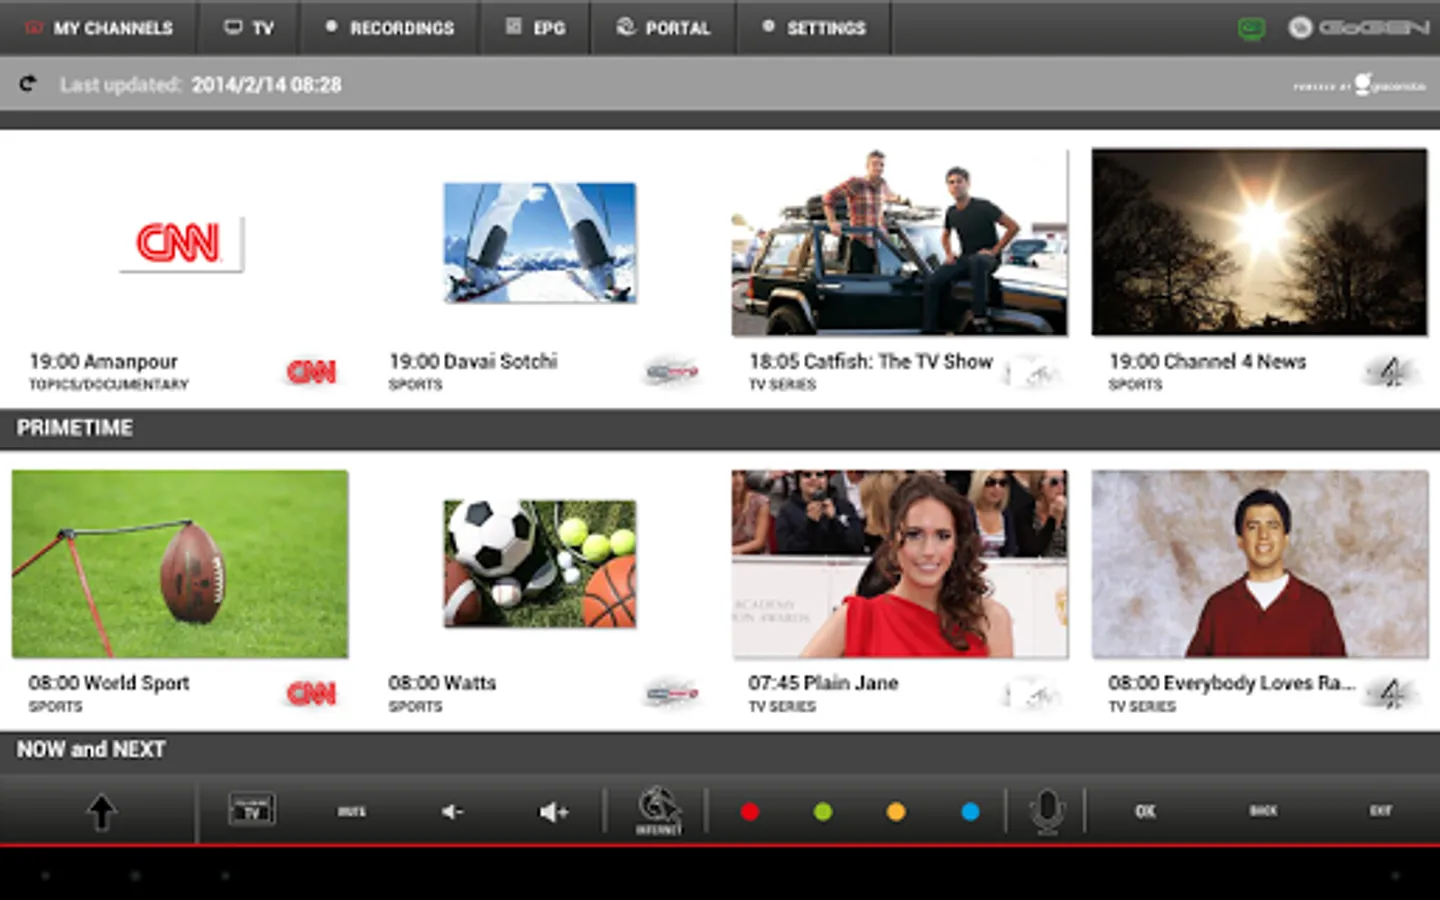Select the '18:05 Catfish: The TV Show' title
This screenshot has width=1440, height=900.
[871, 361]
